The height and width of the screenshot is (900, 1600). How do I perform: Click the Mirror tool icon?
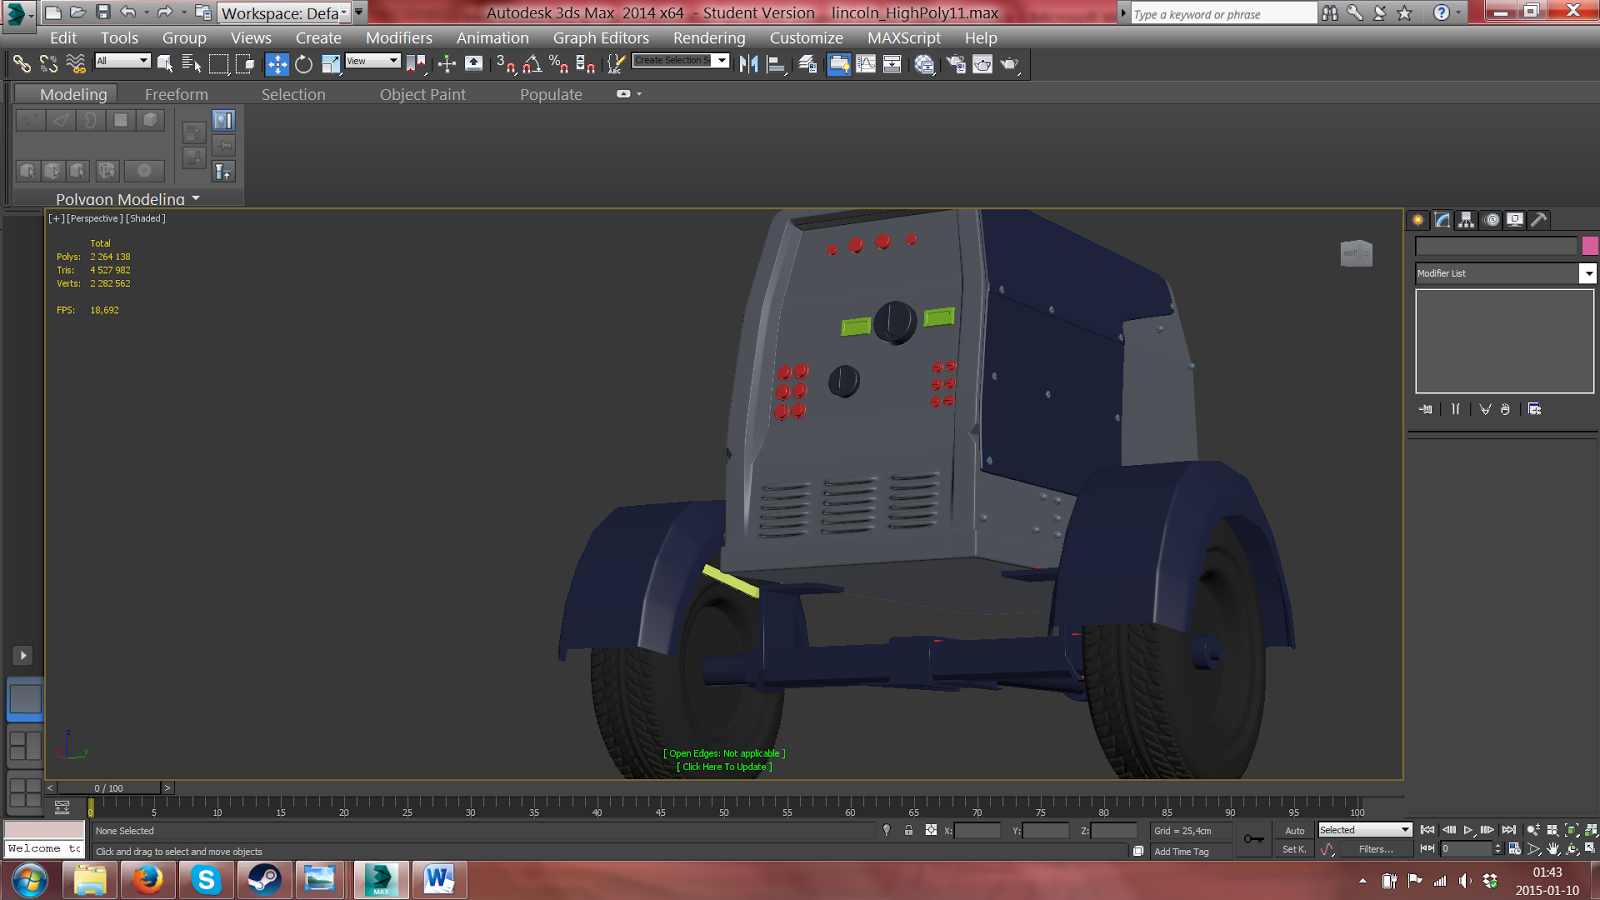pos(748,64)
